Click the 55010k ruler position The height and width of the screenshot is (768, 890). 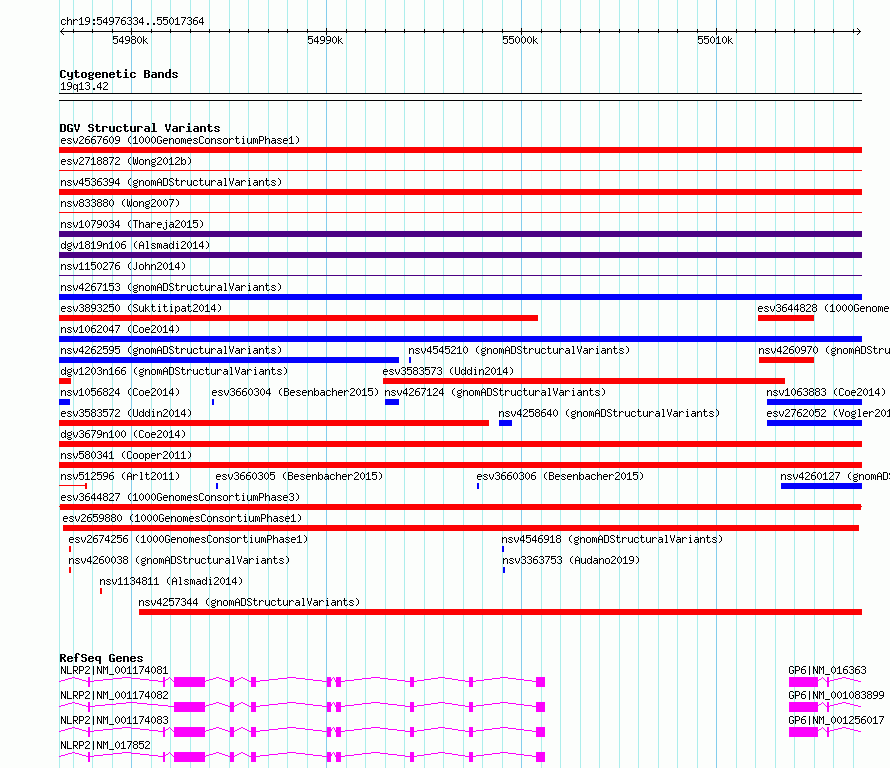coord(715,40)
